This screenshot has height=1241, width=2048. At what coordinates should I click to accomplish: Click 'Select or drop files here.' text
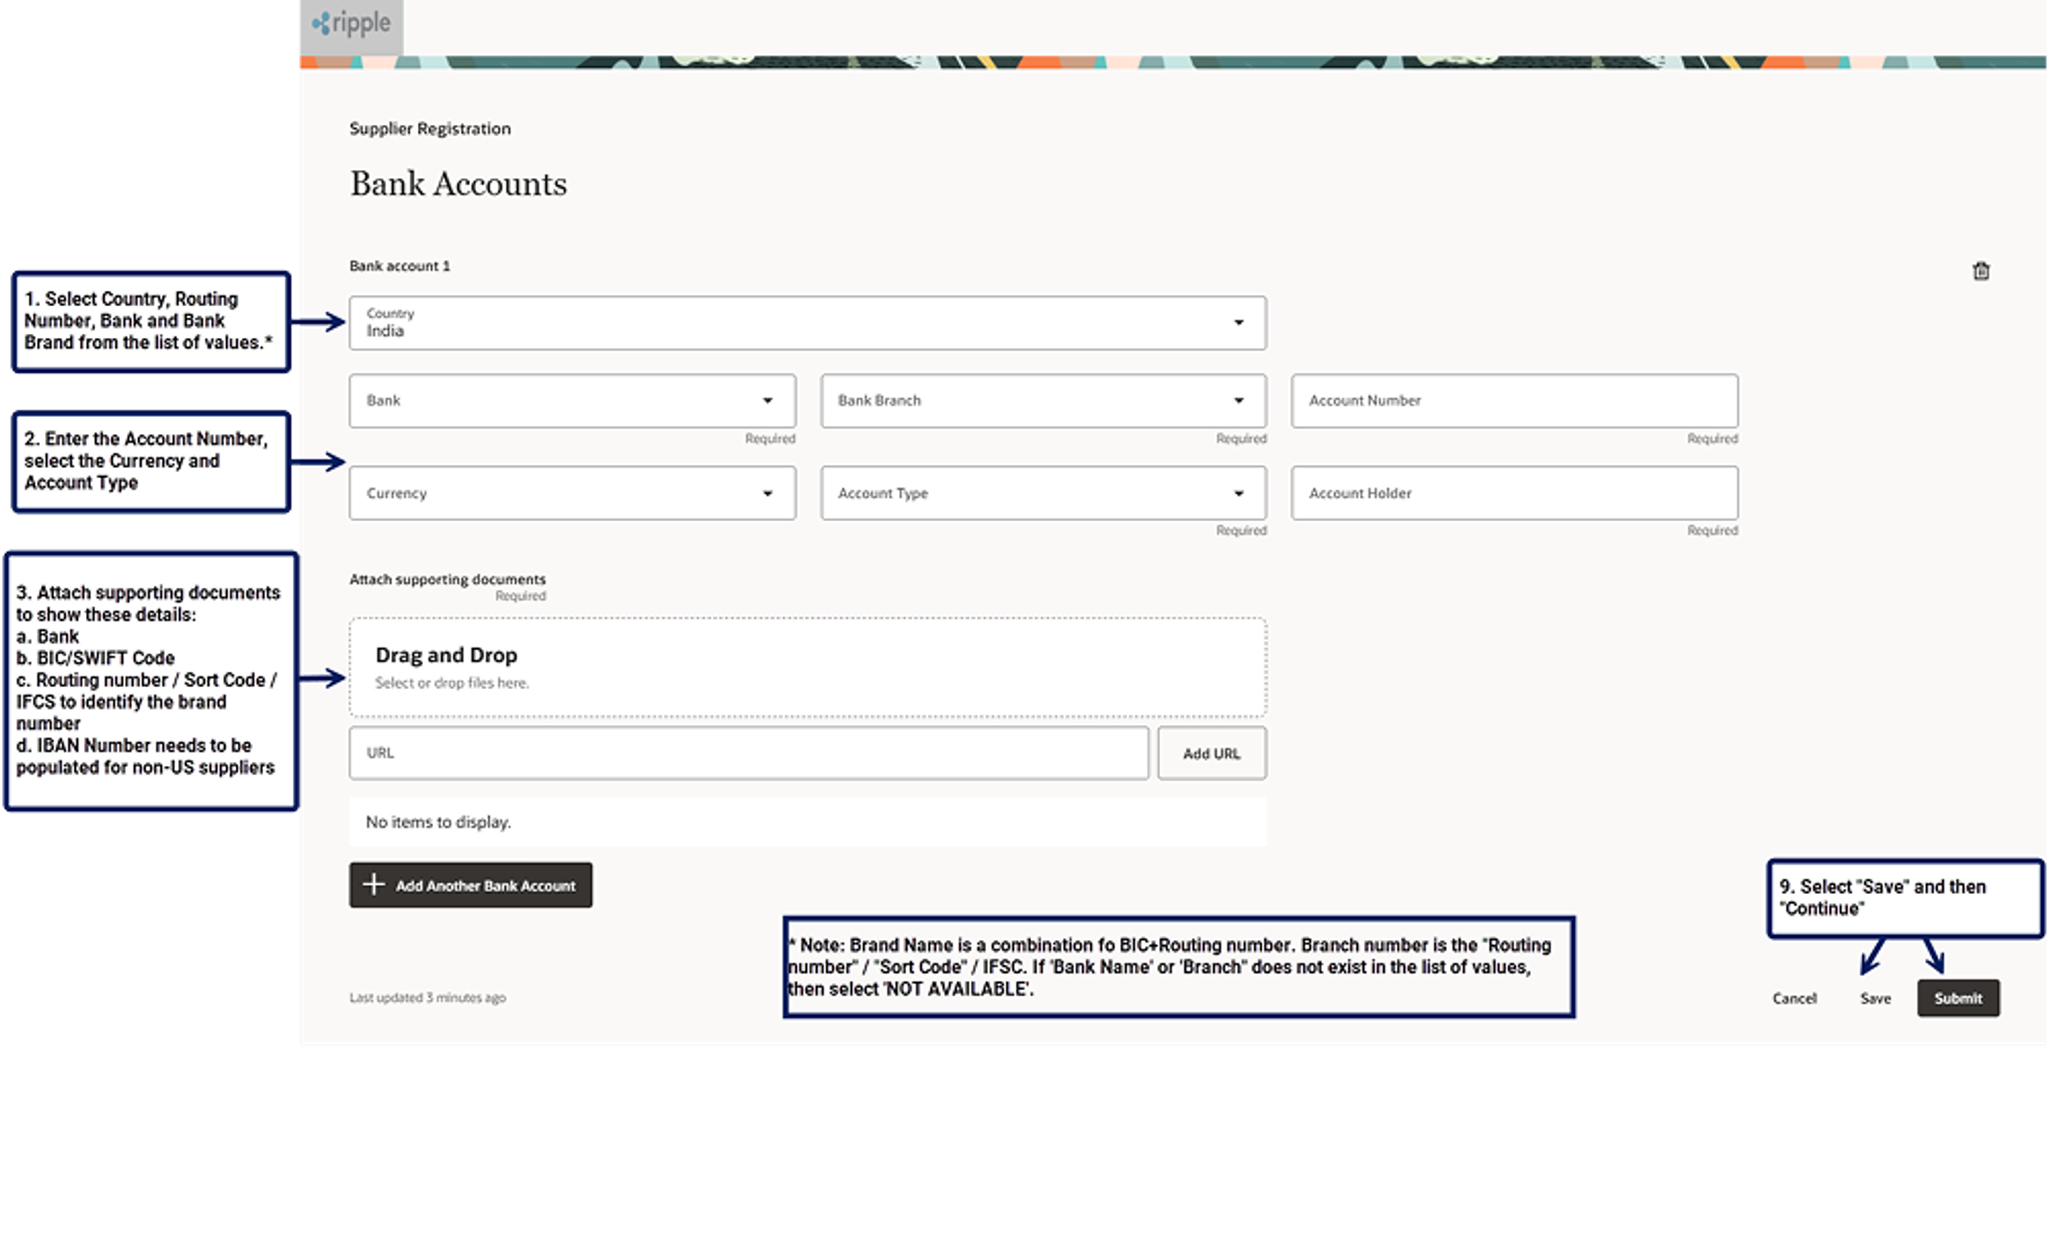(452, 683)
